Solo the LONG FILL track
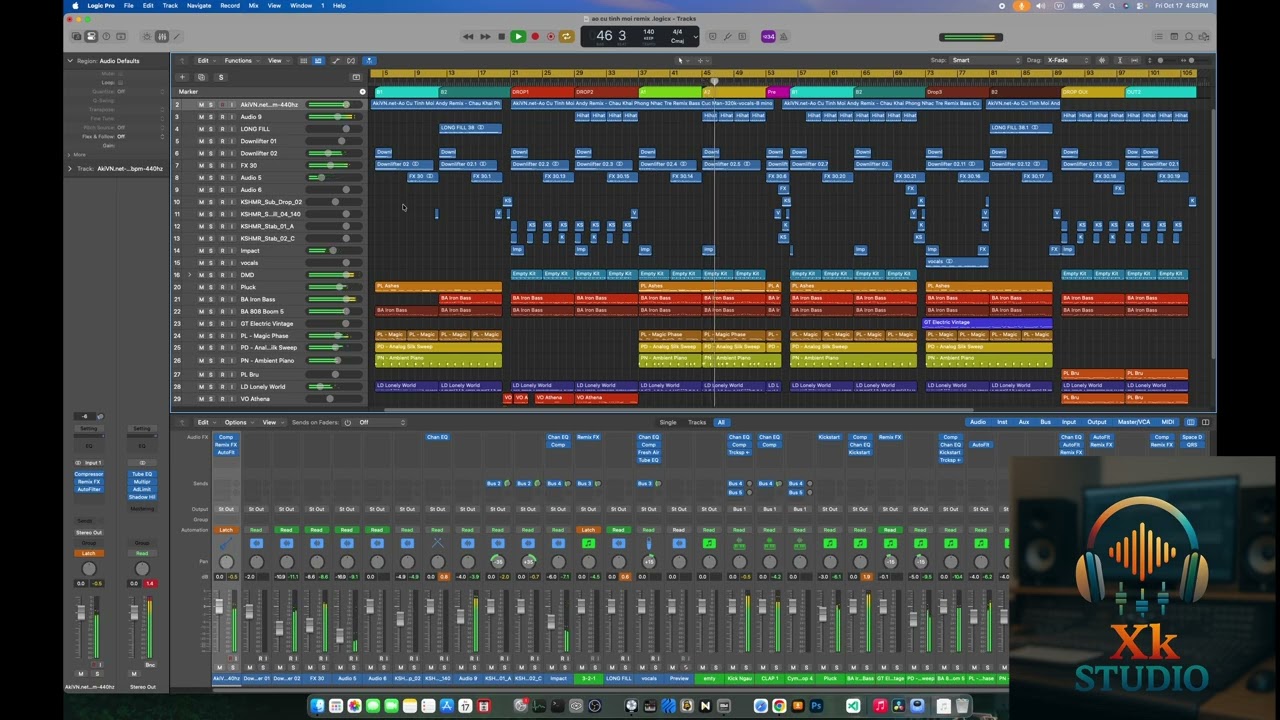Viewport: 1280px width, 720px height. pos(211,129)
